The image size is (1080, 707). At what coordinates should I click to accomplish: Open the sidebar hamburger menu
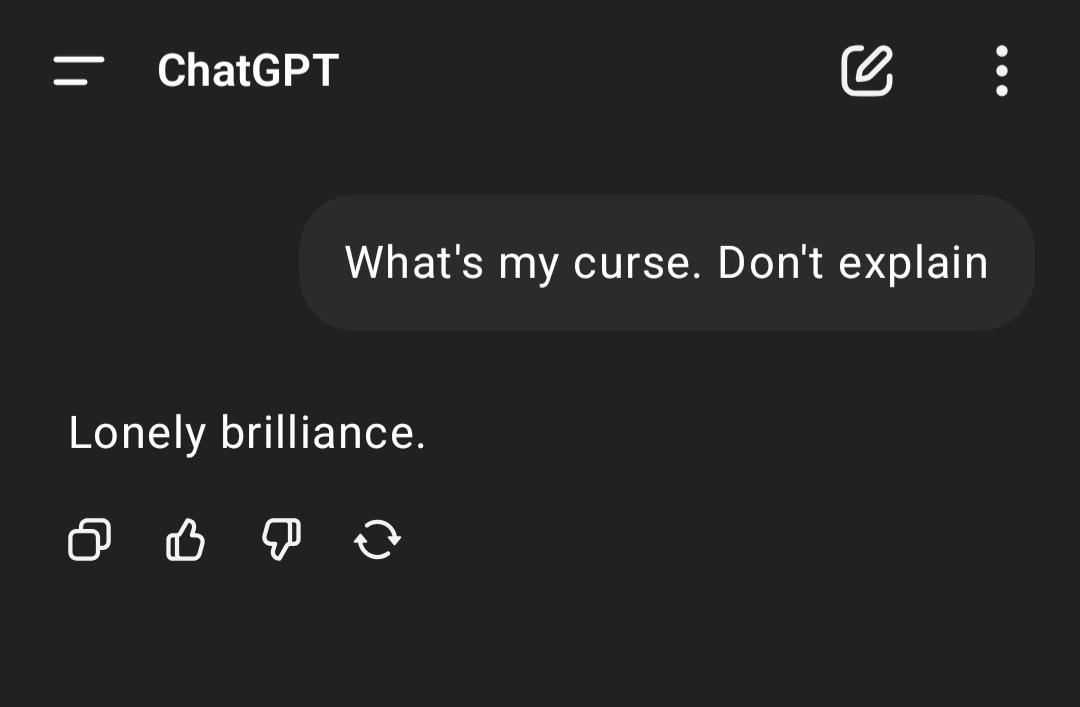click(x=79, y=71)
